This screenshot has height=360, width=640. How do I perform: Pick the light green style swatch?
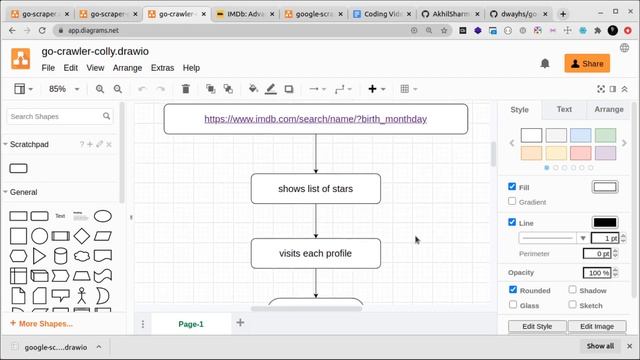(x=605, y=135)
